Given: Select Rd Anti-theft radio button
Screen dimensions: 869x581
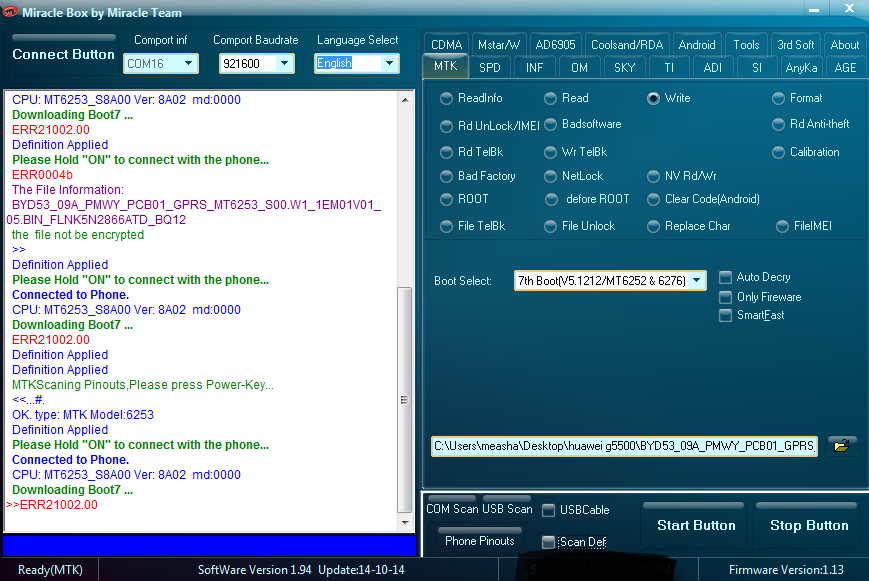Looking at the screenshot, I should click(x=810, y=124).
